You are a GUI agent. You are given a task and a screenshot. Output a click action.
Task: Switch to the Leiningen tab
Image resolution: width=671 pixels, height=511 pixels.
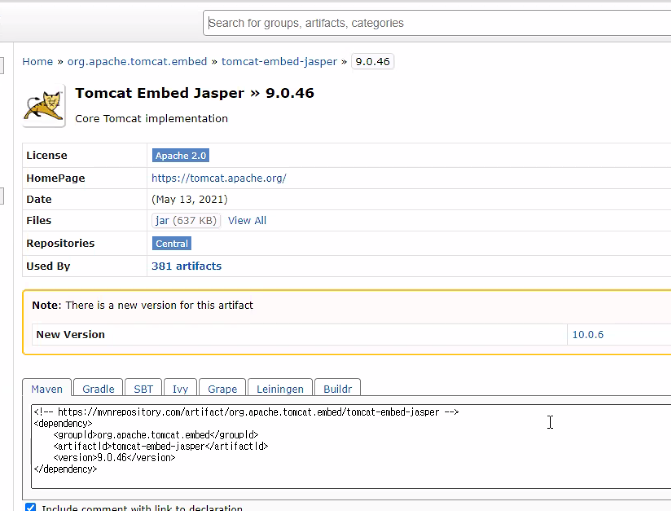pyautogui.click(x=280, y=389)
